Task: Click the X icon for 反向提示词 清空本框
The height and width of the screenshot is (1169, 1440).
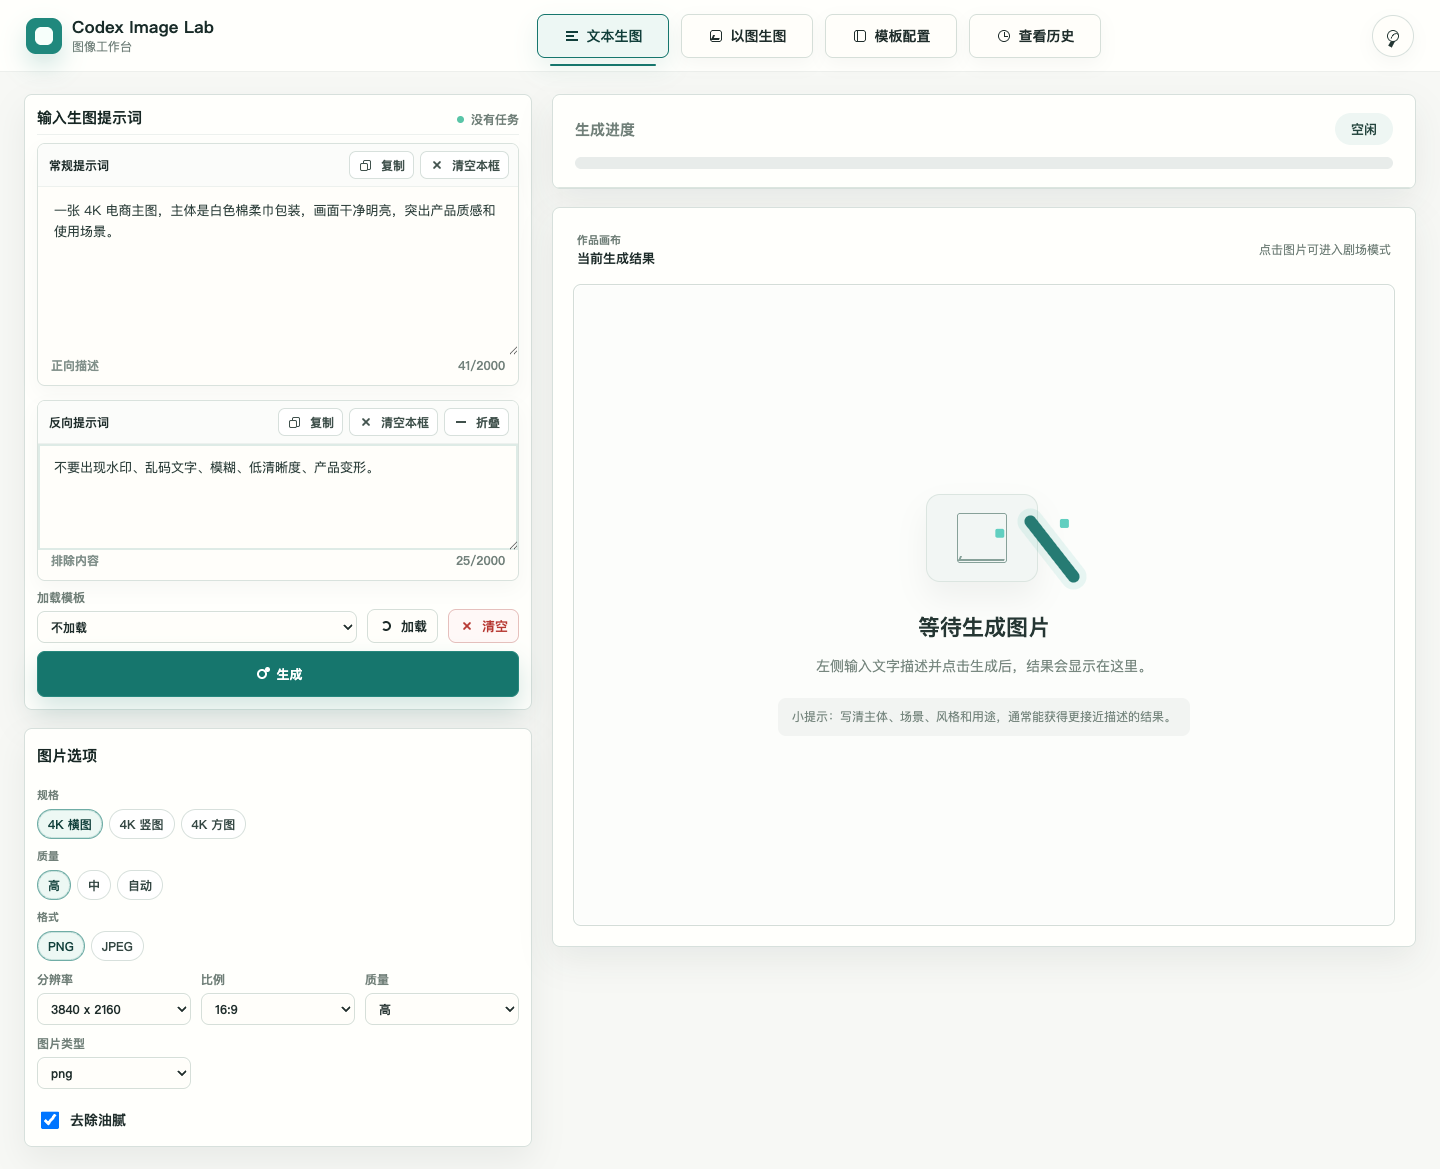Action: tap(366, 423)
